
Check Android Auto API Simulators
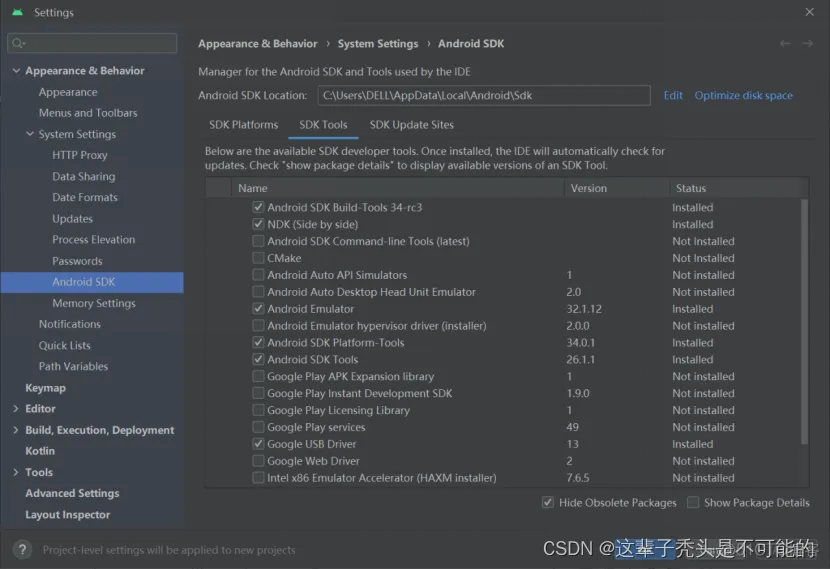pyautogui.click(x=258, y=275)
